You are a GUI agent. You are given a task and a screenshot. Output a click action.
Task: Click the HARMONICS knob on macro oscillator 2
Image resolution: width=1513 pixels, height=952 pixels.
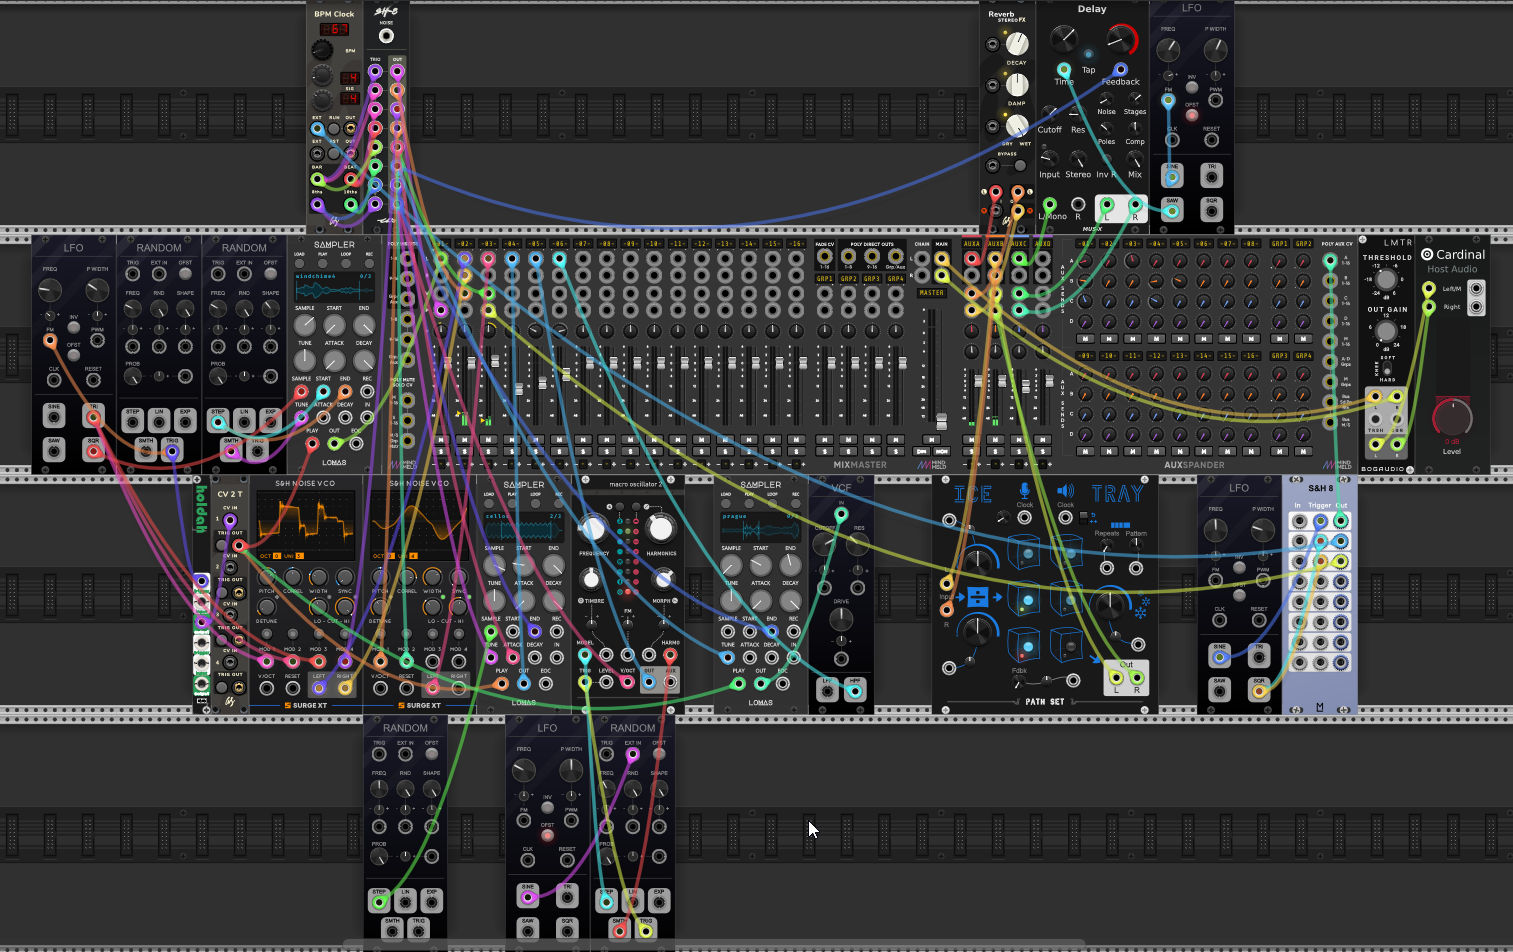click(660, 527)
